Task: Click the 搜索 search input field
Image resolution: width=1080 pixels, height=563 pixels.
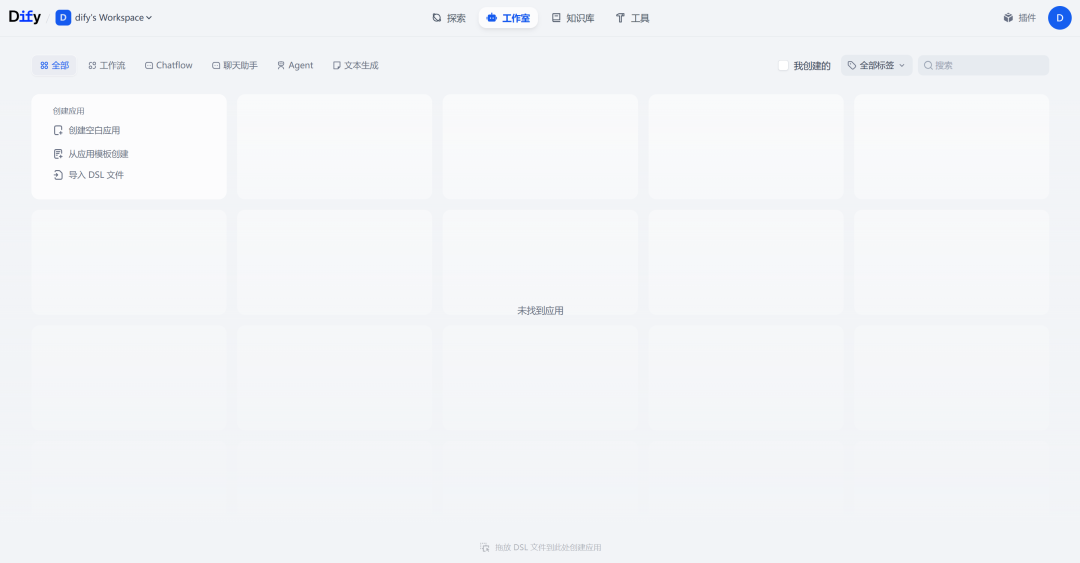Action: [x=983, y=65]
